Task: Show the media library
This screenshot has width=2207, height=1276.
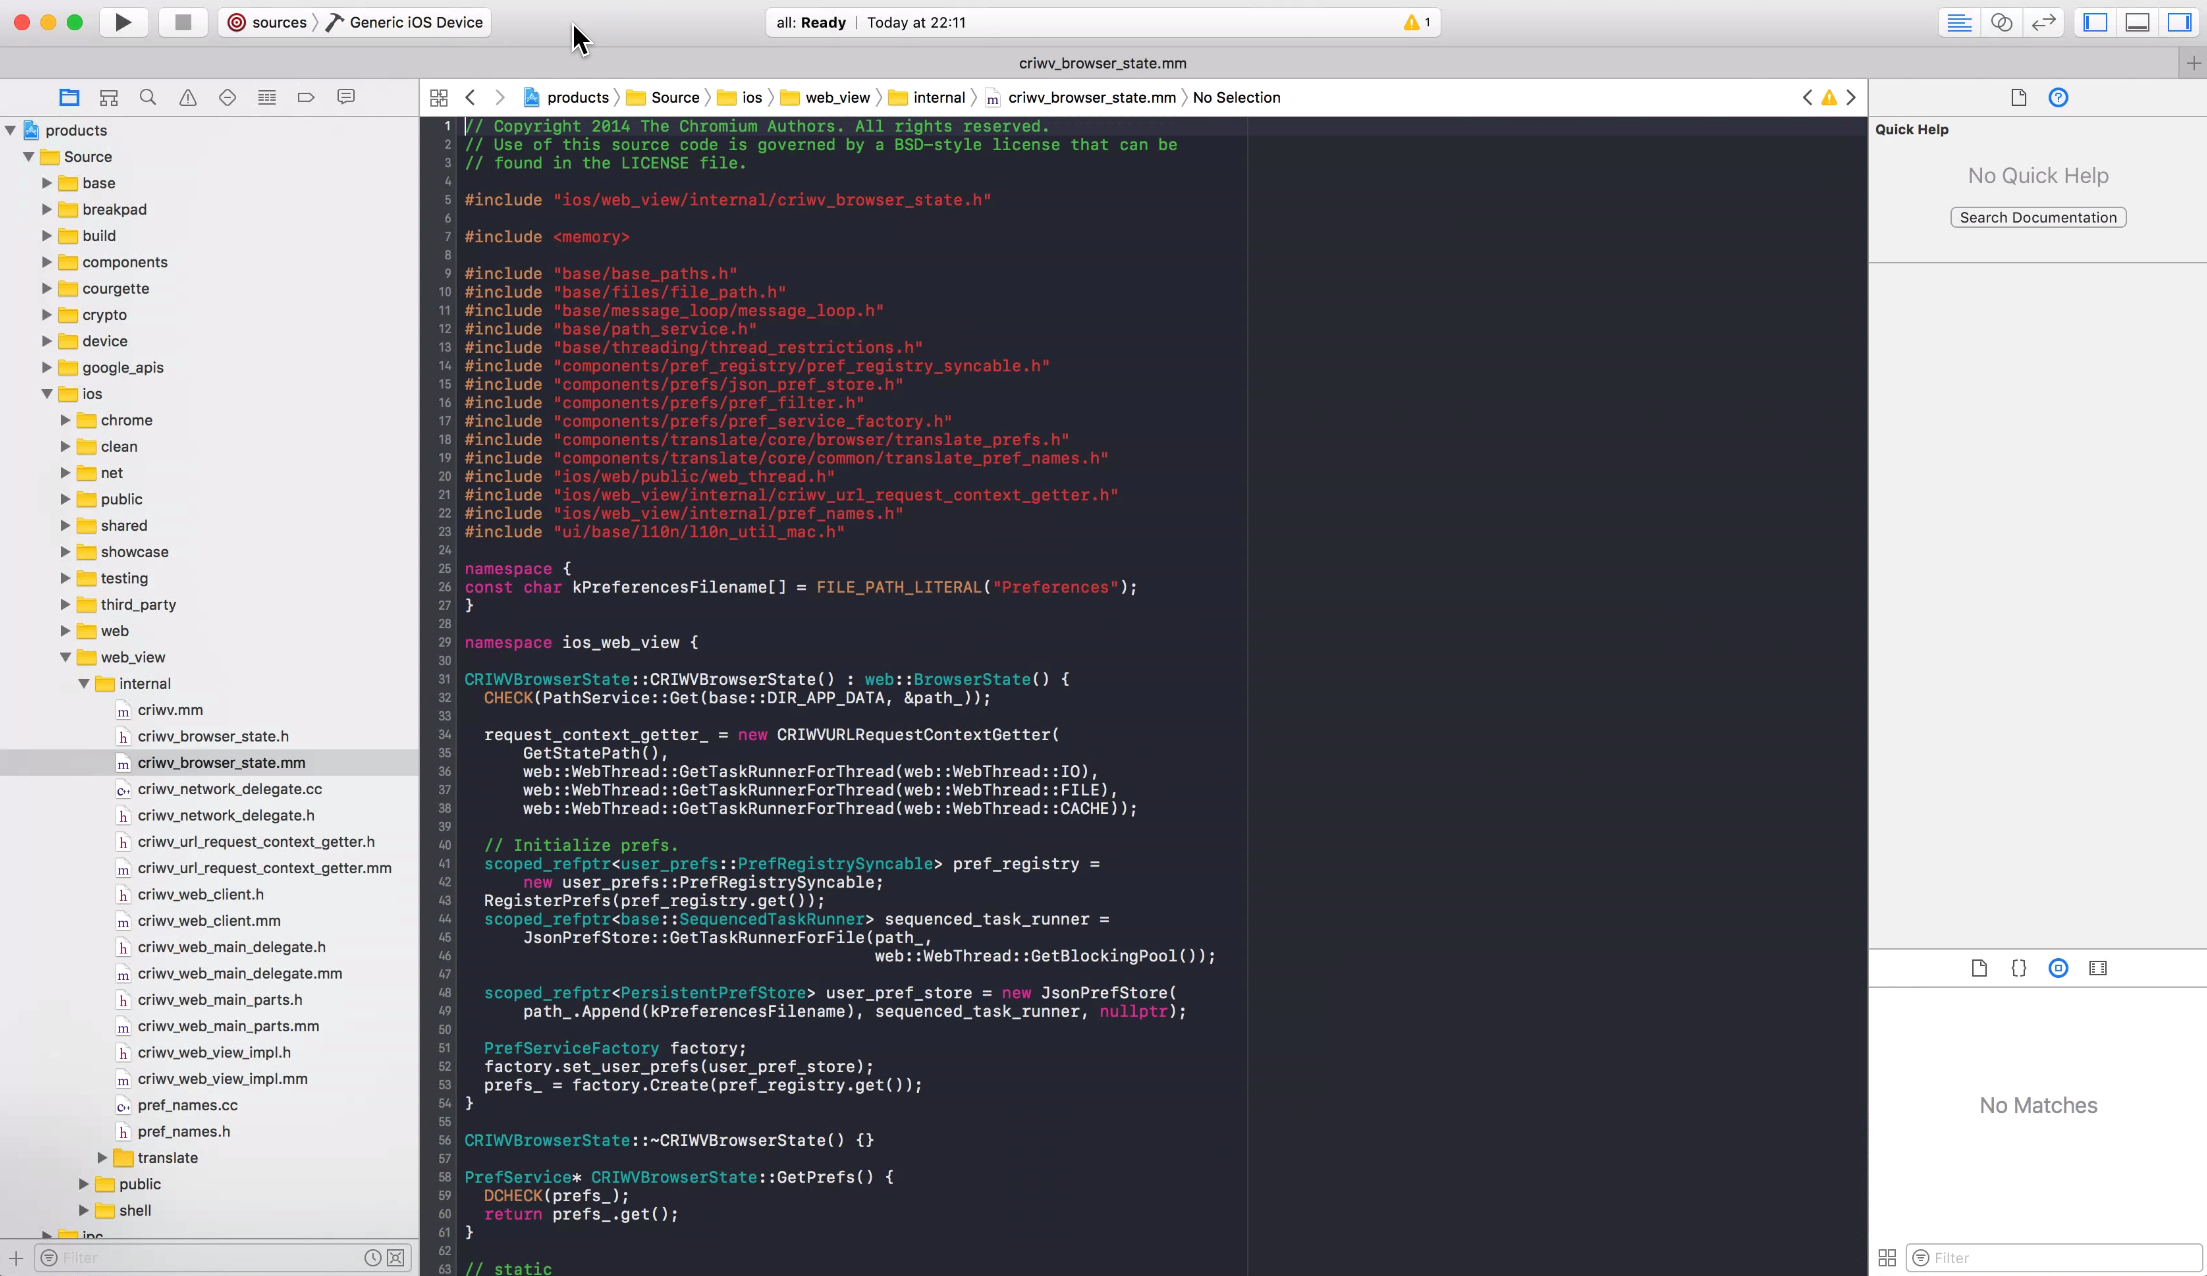Action: [2098, 968]
